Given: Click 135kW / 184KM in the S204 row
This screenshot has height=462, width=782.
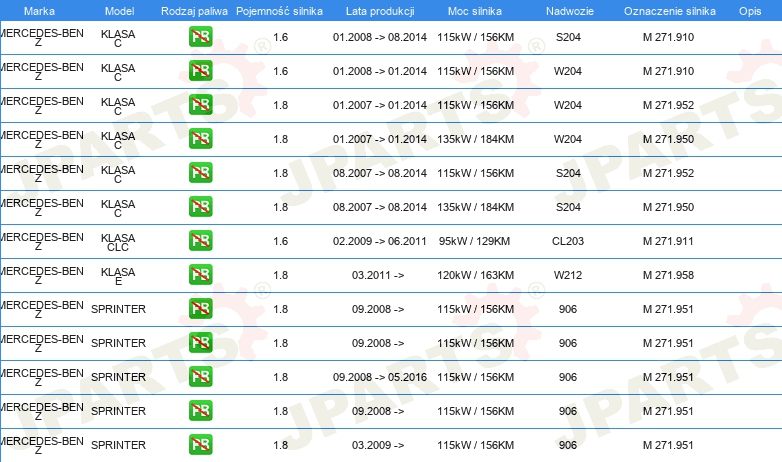Looking at the screenshot, I should pos(475,207).
